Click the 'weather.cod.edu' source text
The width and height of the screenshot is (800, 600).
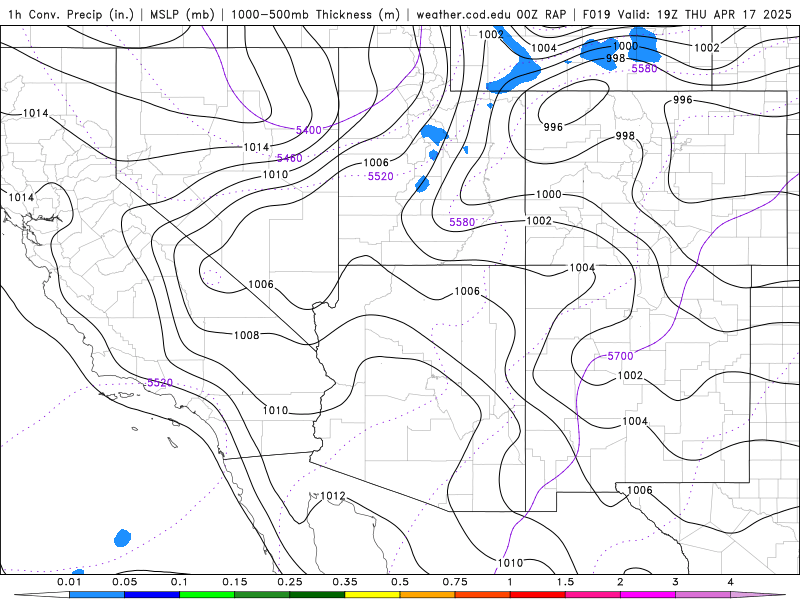[x=463, y=14]
